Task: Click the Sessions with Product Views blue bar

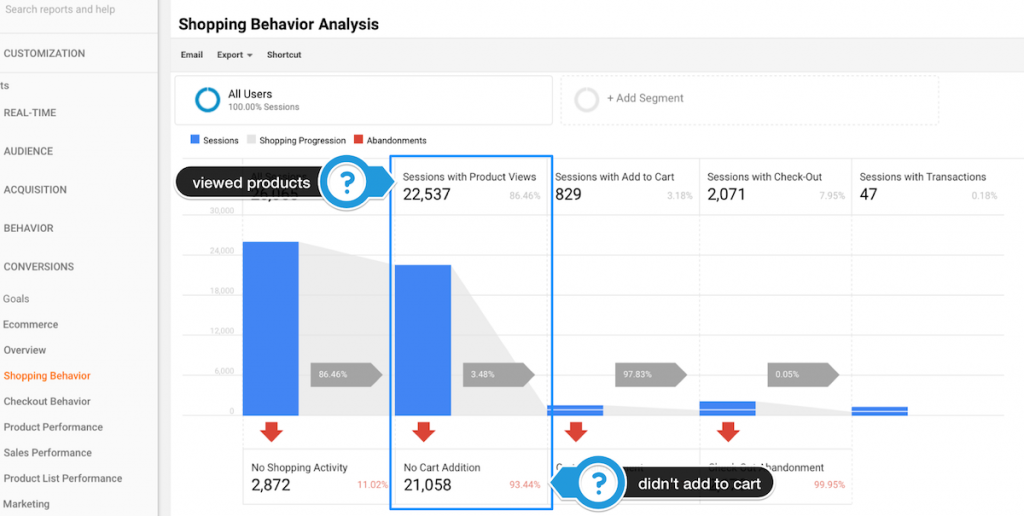Action: click(423, 340)
